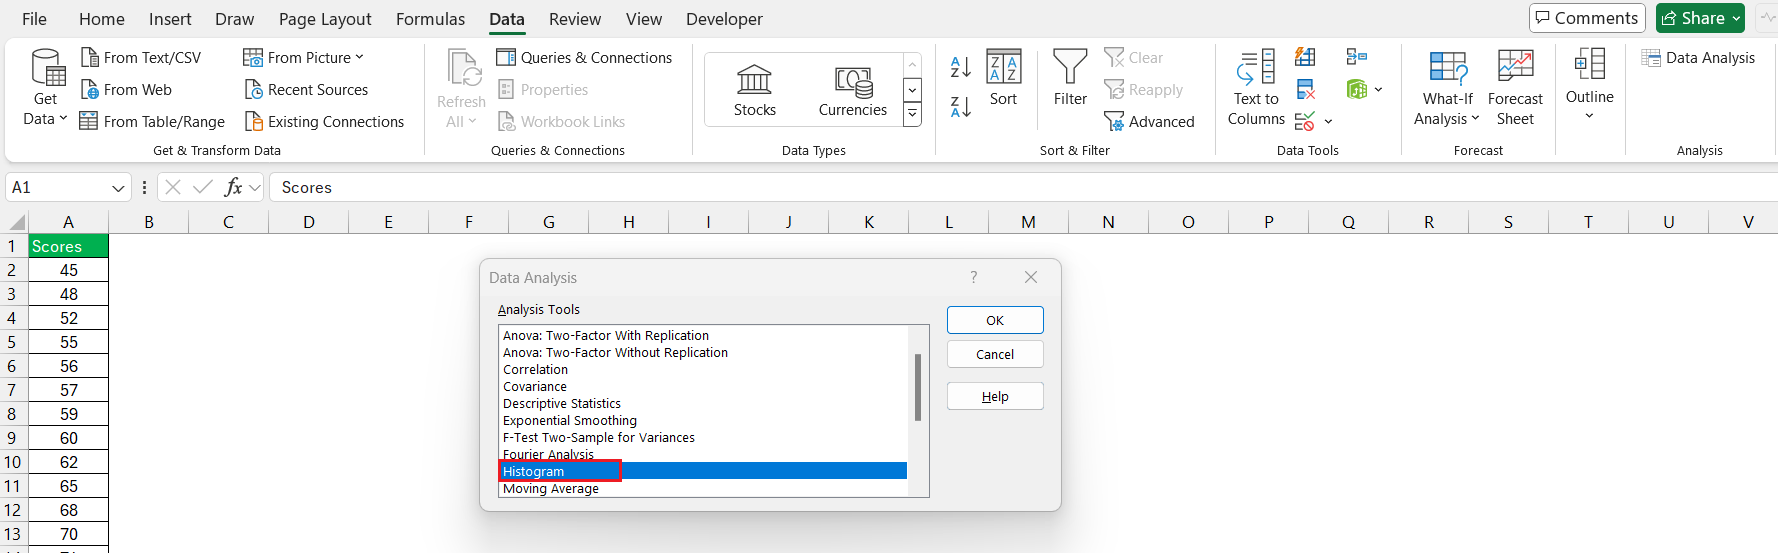
Task: Confirm with OK in Data Analysis dialog
Action: click(x=995, y=320)
